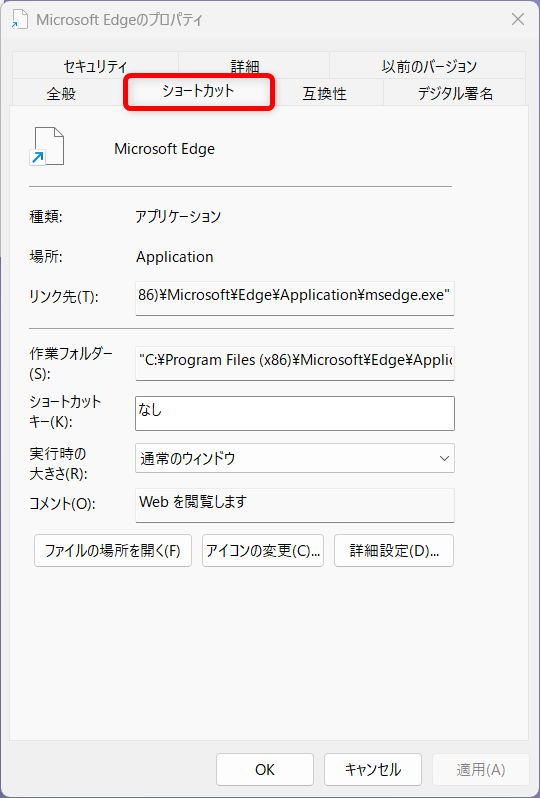
Task: Click 詳細設定 button
Action: 394,551
